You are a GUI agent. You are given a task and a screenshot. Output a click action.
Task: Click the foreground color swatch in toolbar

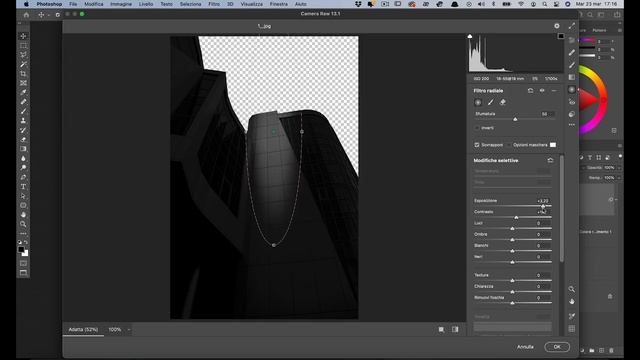(x=21, y=249)
